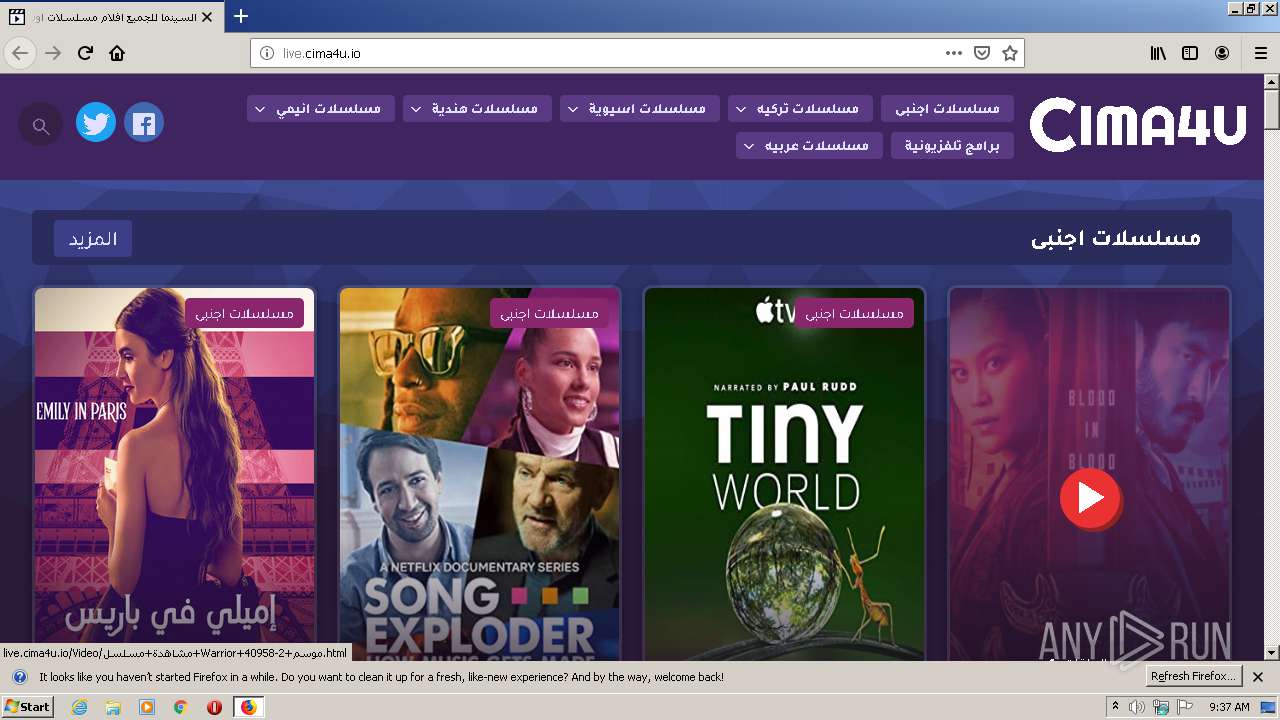This screenshot has width=1280, height=720.
Task: Click category tag on Song Exploder card
Action: [549, 313]
